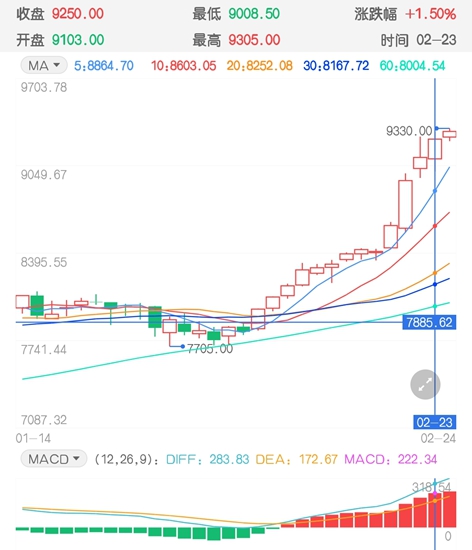Screen dimensions: 472x550
Task: Tap the fullscreen expand chart icon
Action: 425,385
